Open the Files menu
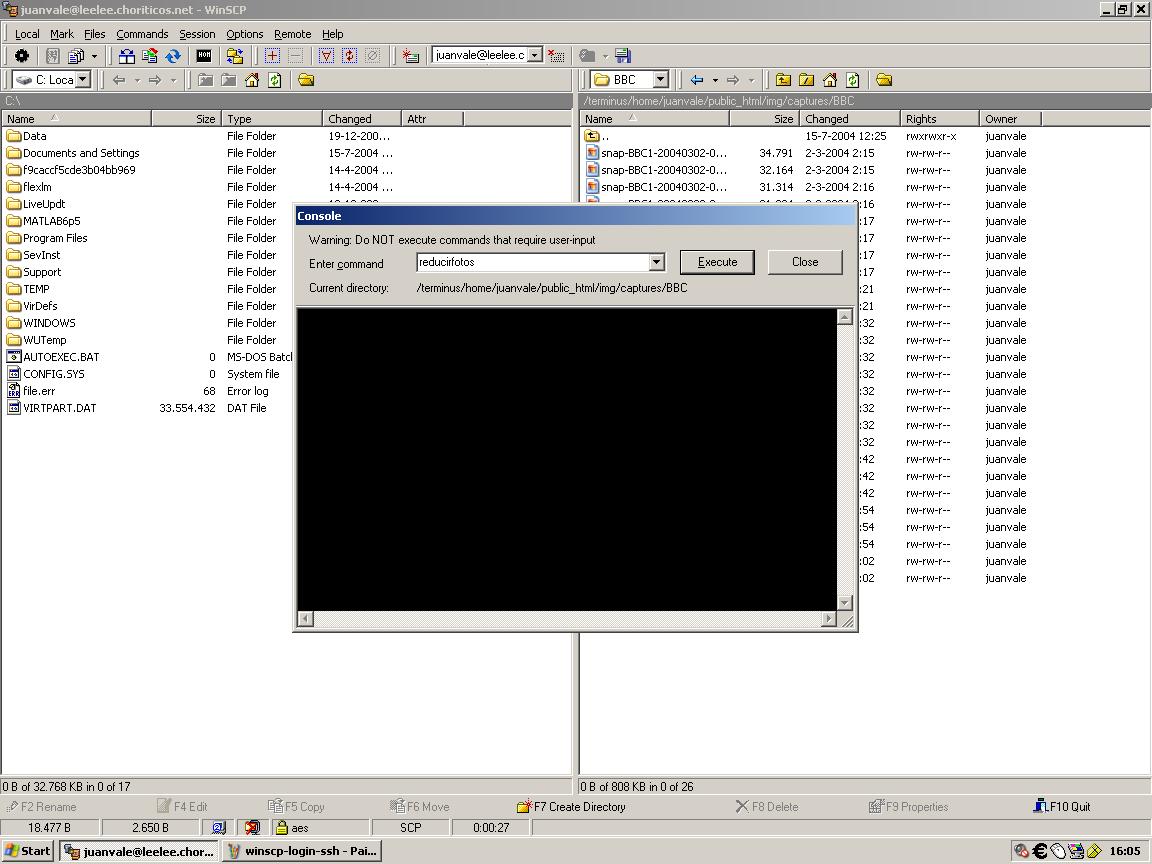Image resolution: width=1152 pixels, height=864 pixels. [x=94, y=34]
